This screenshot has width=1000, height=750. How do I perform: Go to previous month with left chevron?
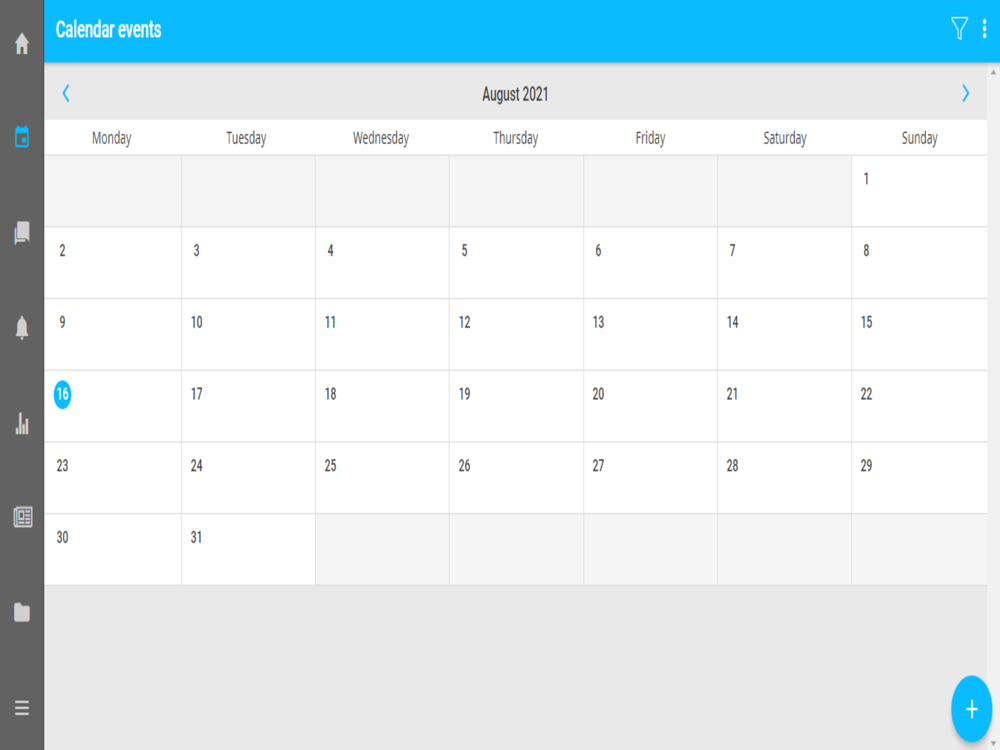pyautogui.click(x=66, y=93)
